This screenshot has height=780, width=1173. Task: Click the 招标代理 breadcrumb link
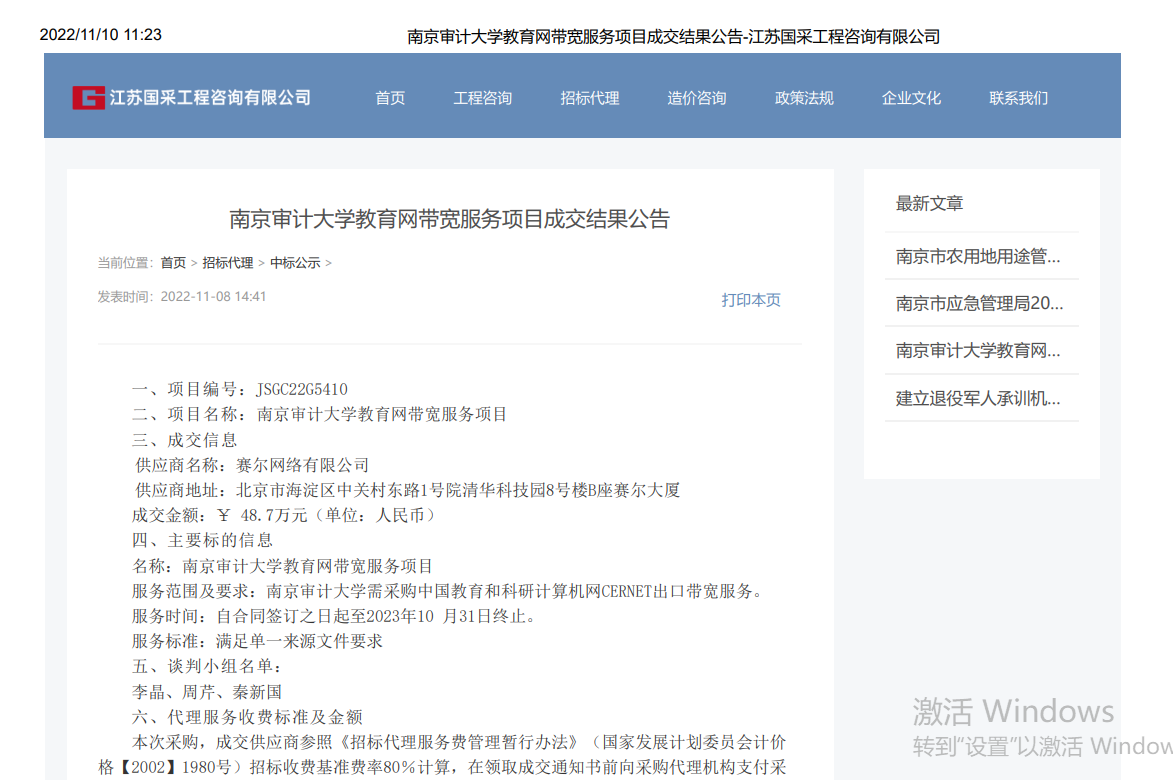pyautogui.click(x=227, y=262)
